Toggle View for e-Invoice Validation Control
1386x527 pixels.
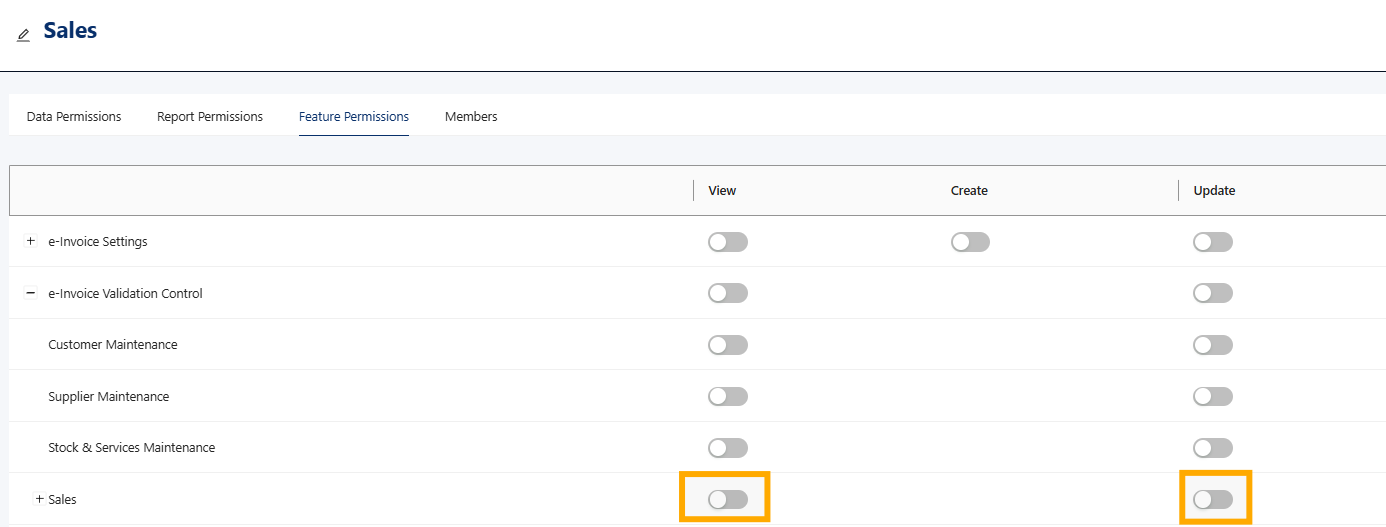(x=728, y=293)
